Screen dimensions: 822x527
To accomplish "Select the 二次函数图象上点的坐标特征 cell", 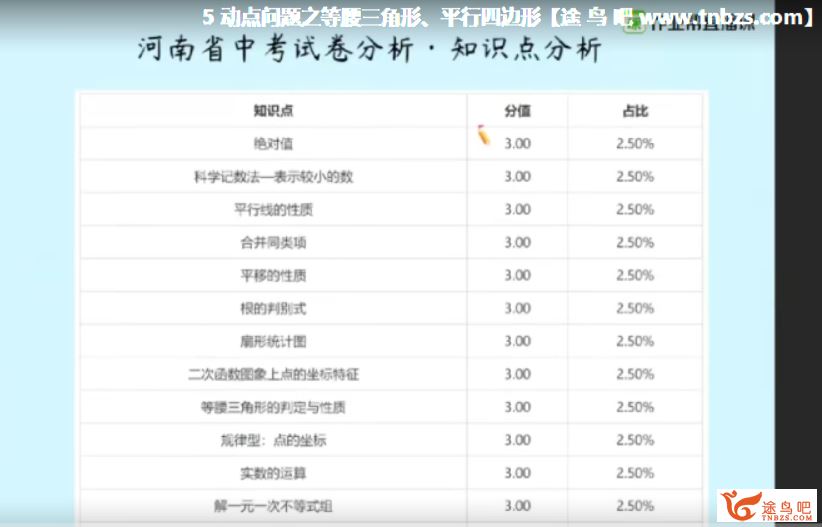I will point(273,375).
